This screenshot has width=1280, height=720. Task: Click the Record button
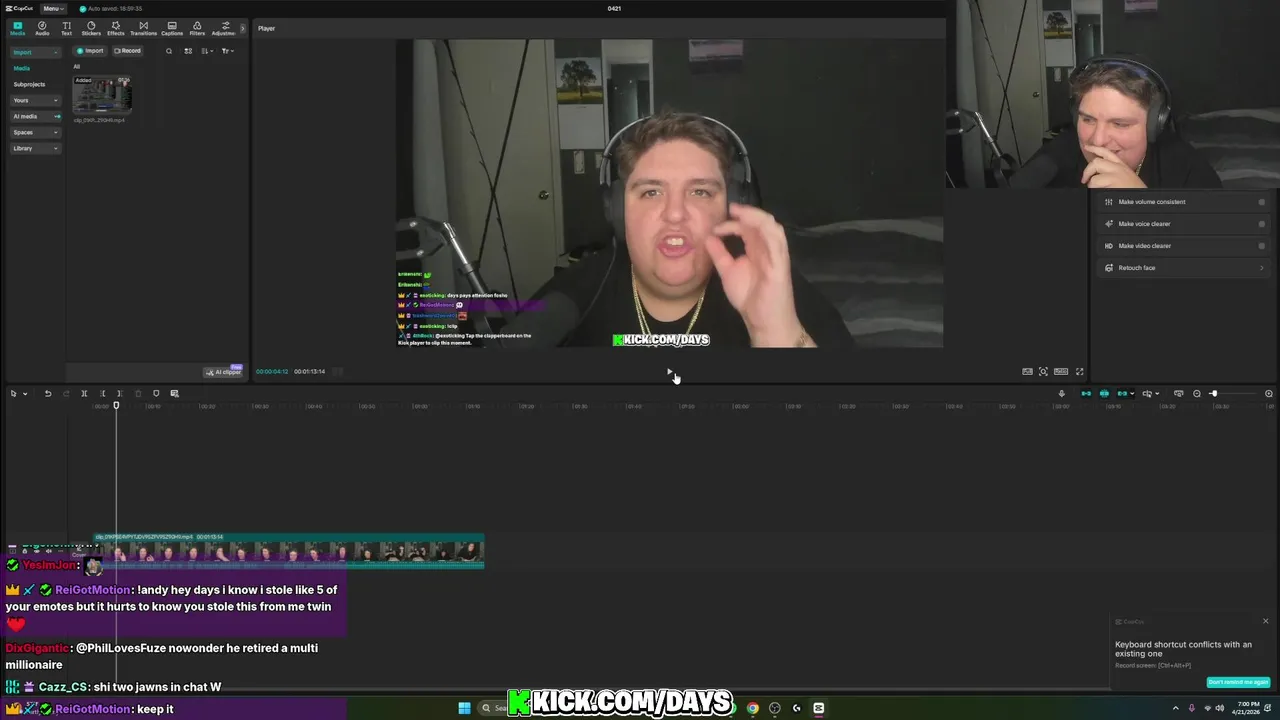[x=127, y=51]
